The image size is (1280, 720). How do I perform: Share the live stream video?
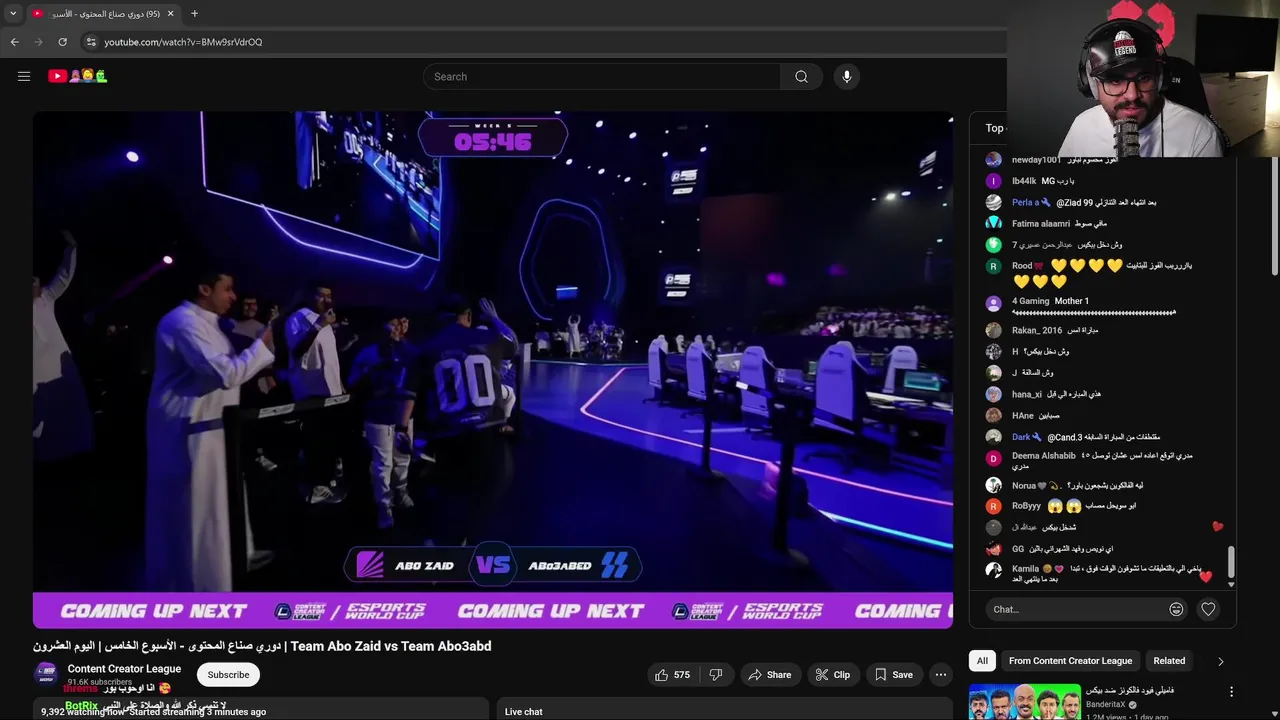(769, 675)
